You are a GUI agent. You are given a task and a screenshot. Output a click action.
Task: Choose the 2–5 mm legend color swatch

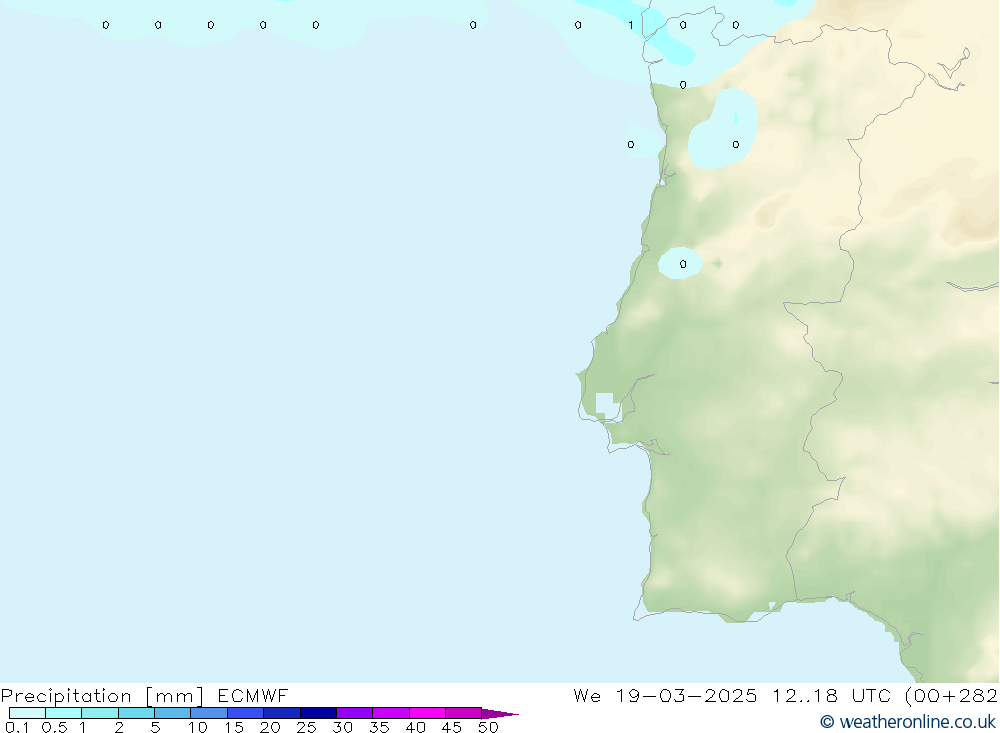point(136,713)
